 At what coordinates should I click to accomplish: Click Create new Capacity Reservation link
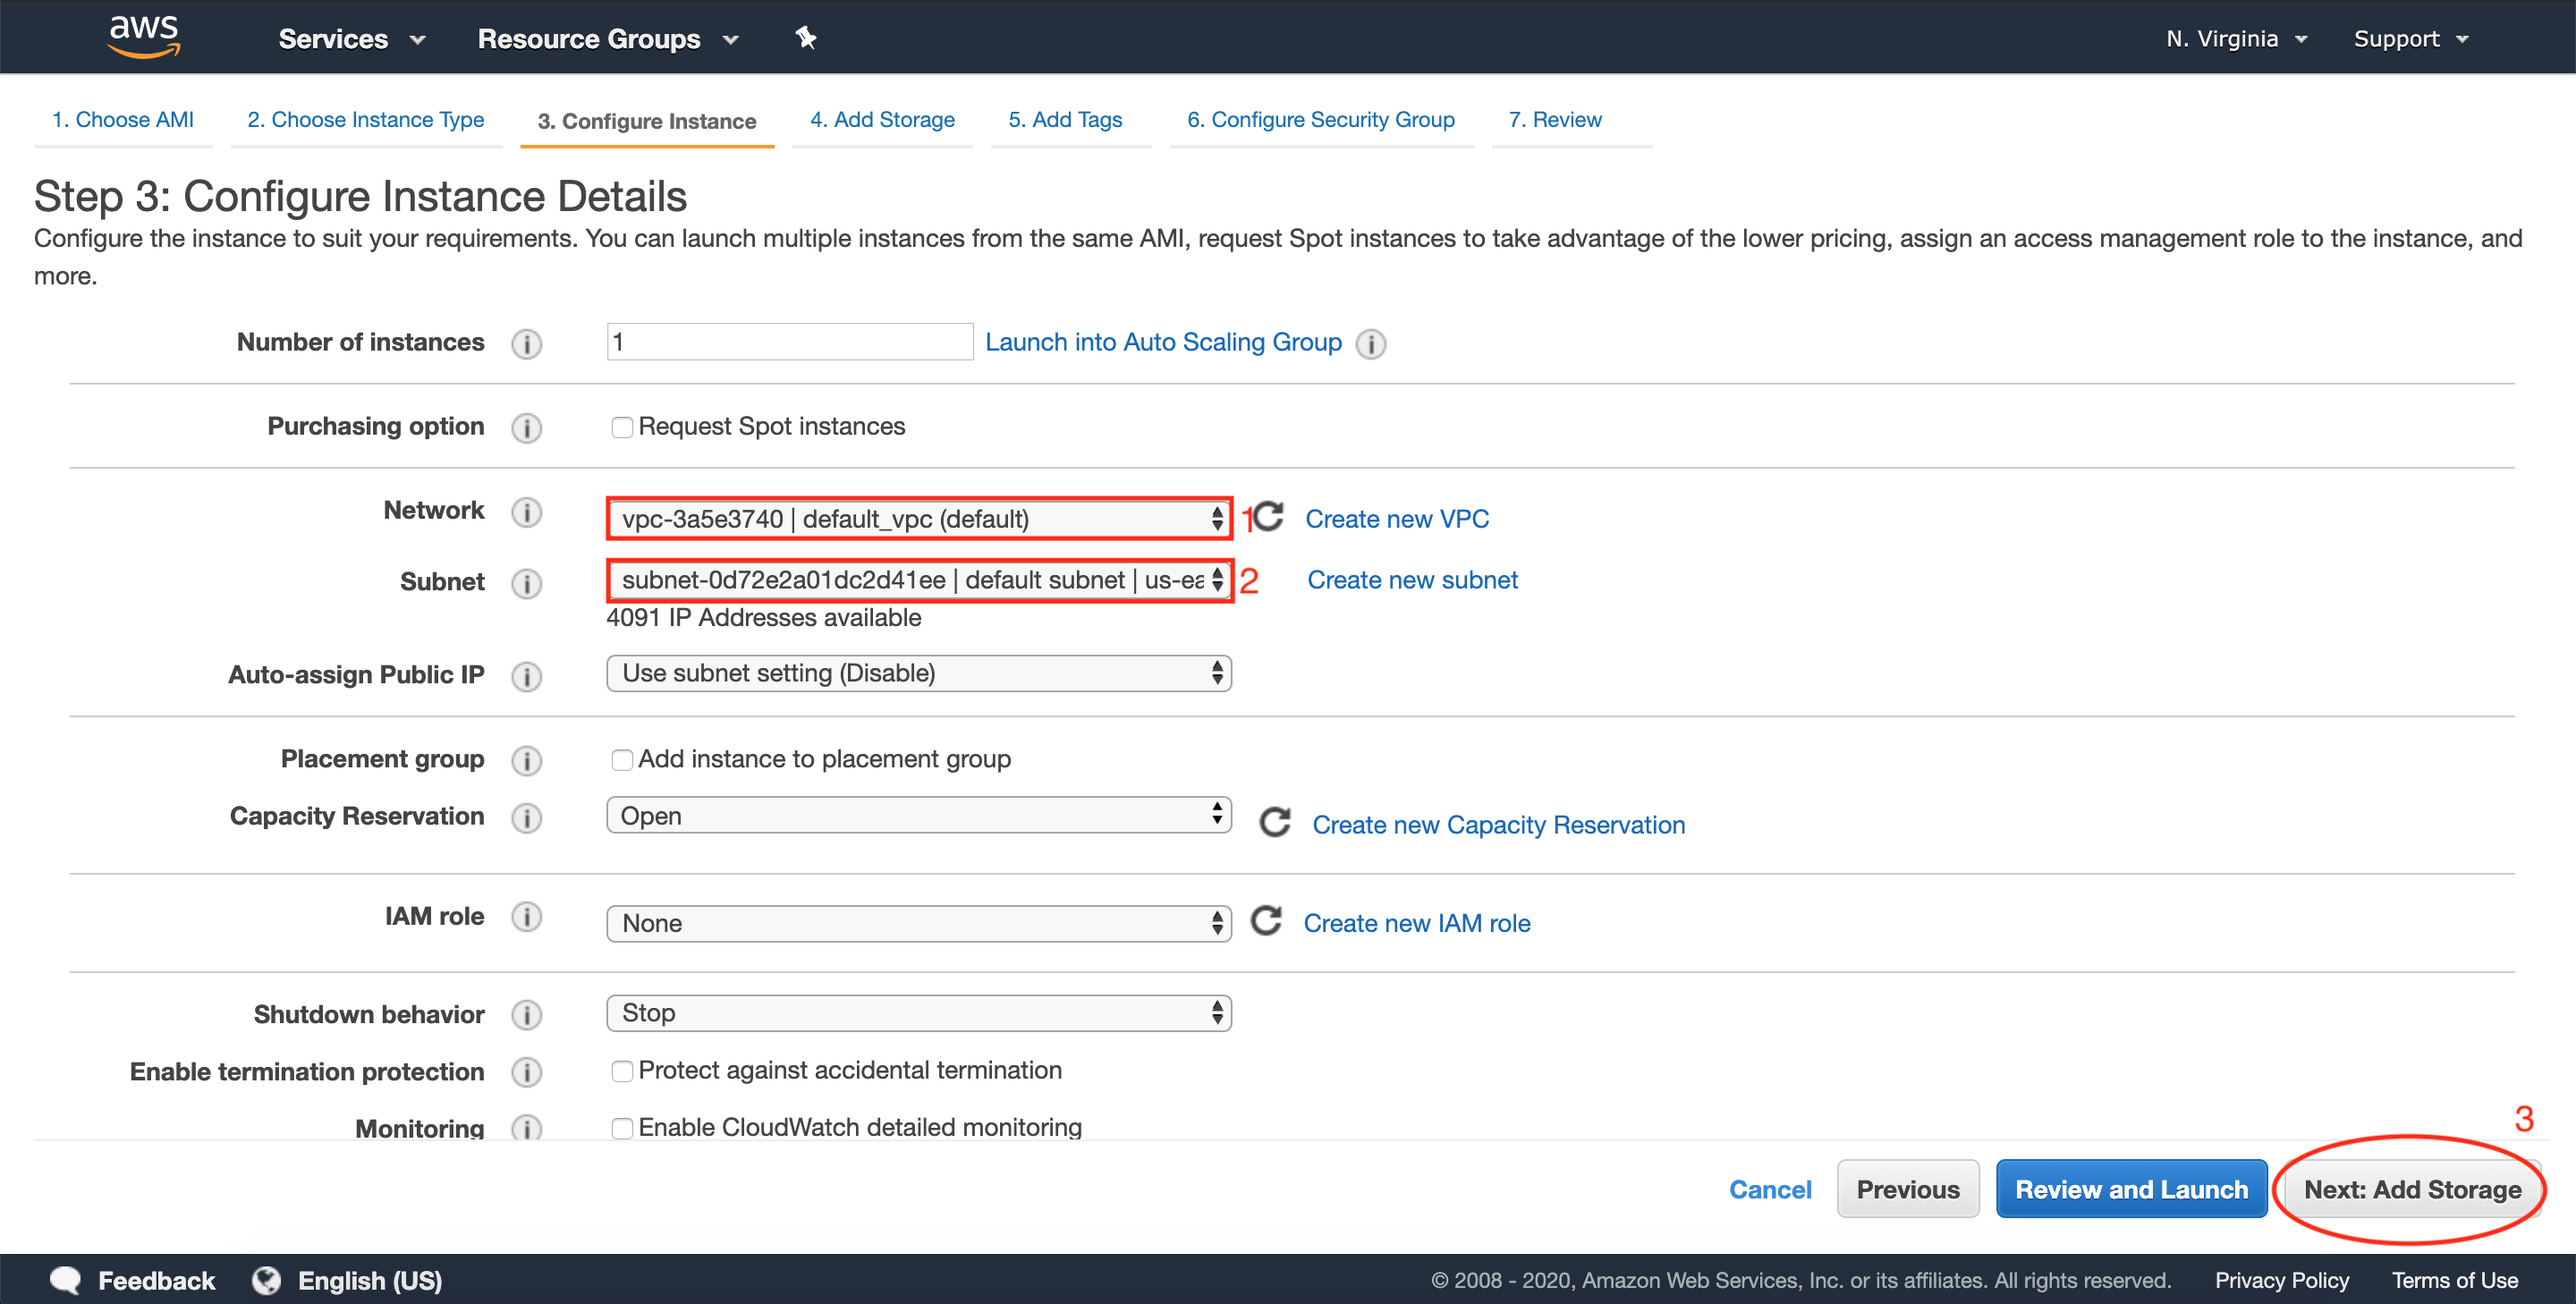(x=1498, y=825)
